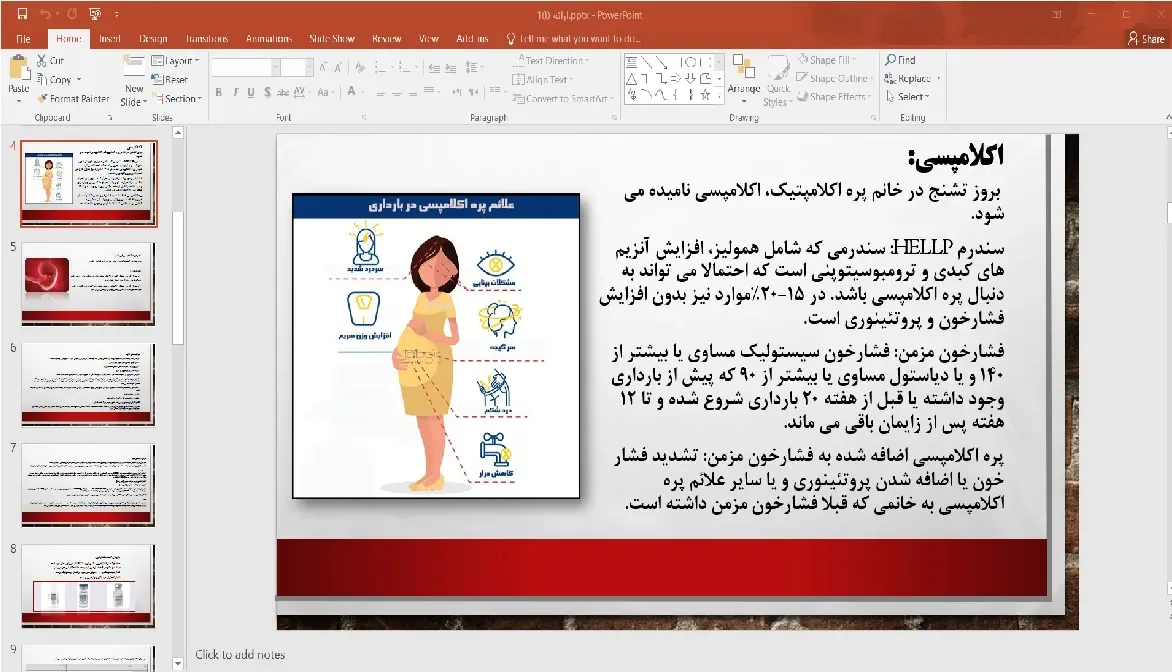
Task: Toggle text Shadow formatting
Action: [267, 92]
